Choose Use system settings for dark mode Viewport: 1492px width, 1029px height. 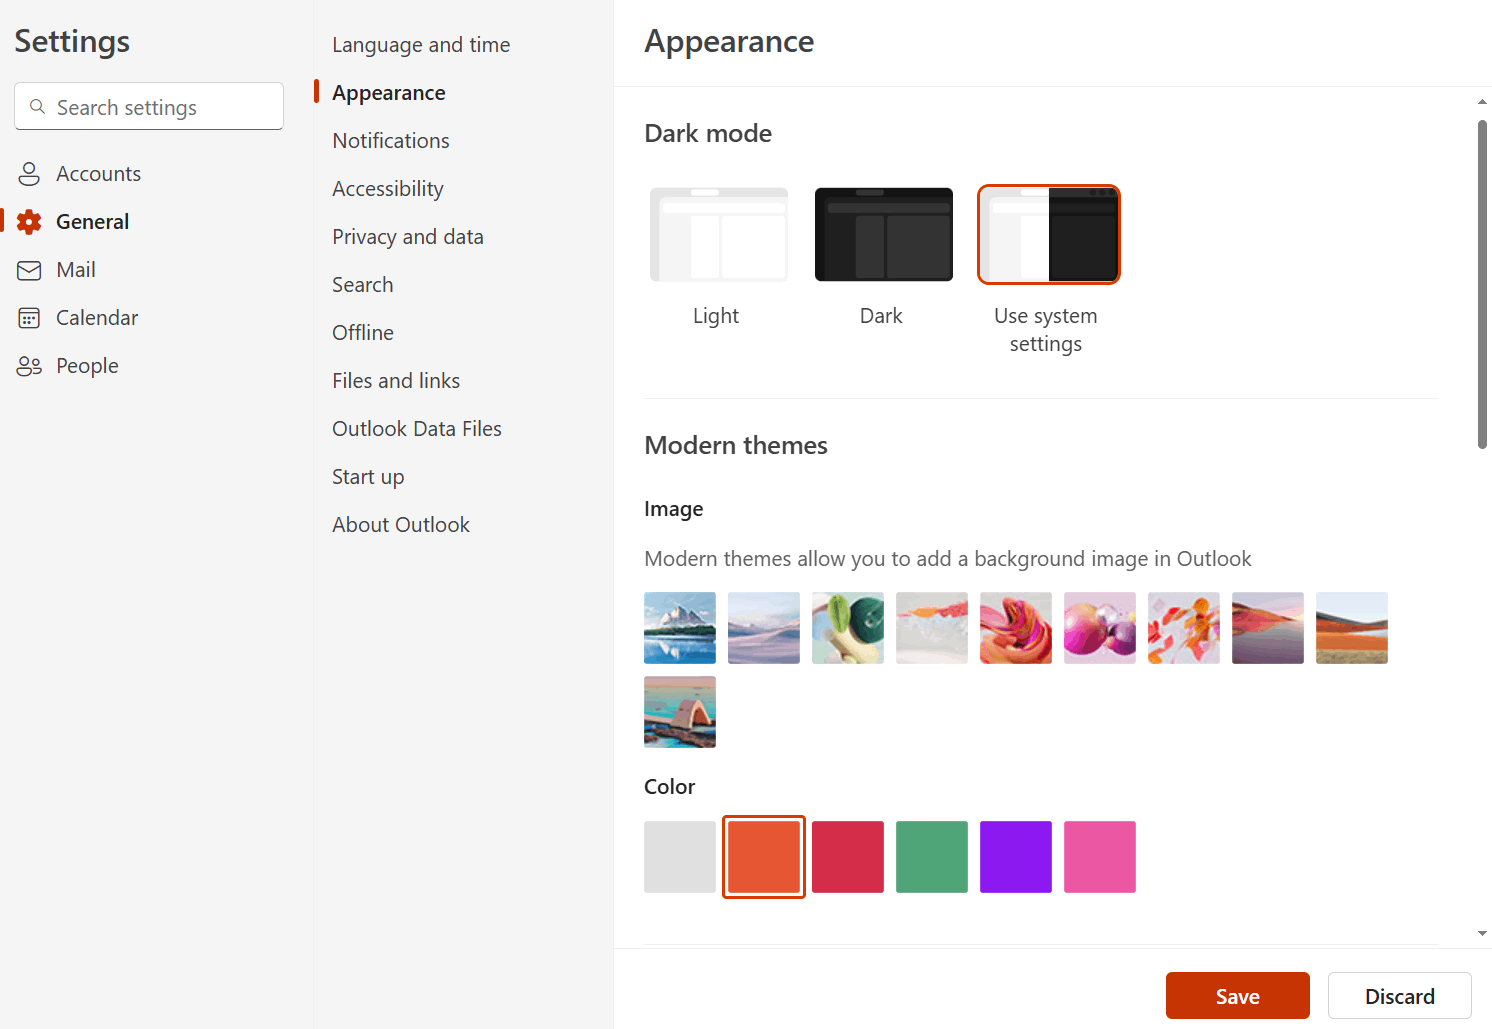coord(1048,234)
